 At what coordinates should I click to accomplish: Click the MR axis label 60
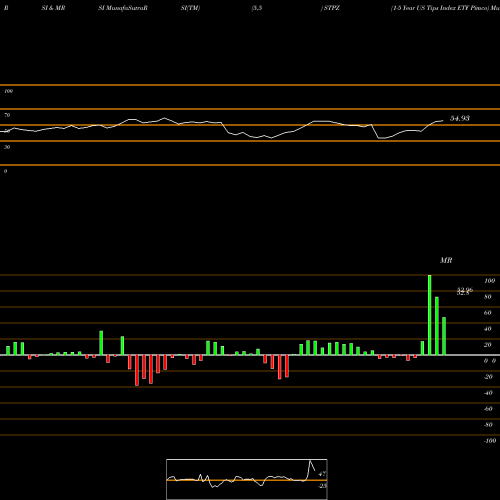[488, 313]
